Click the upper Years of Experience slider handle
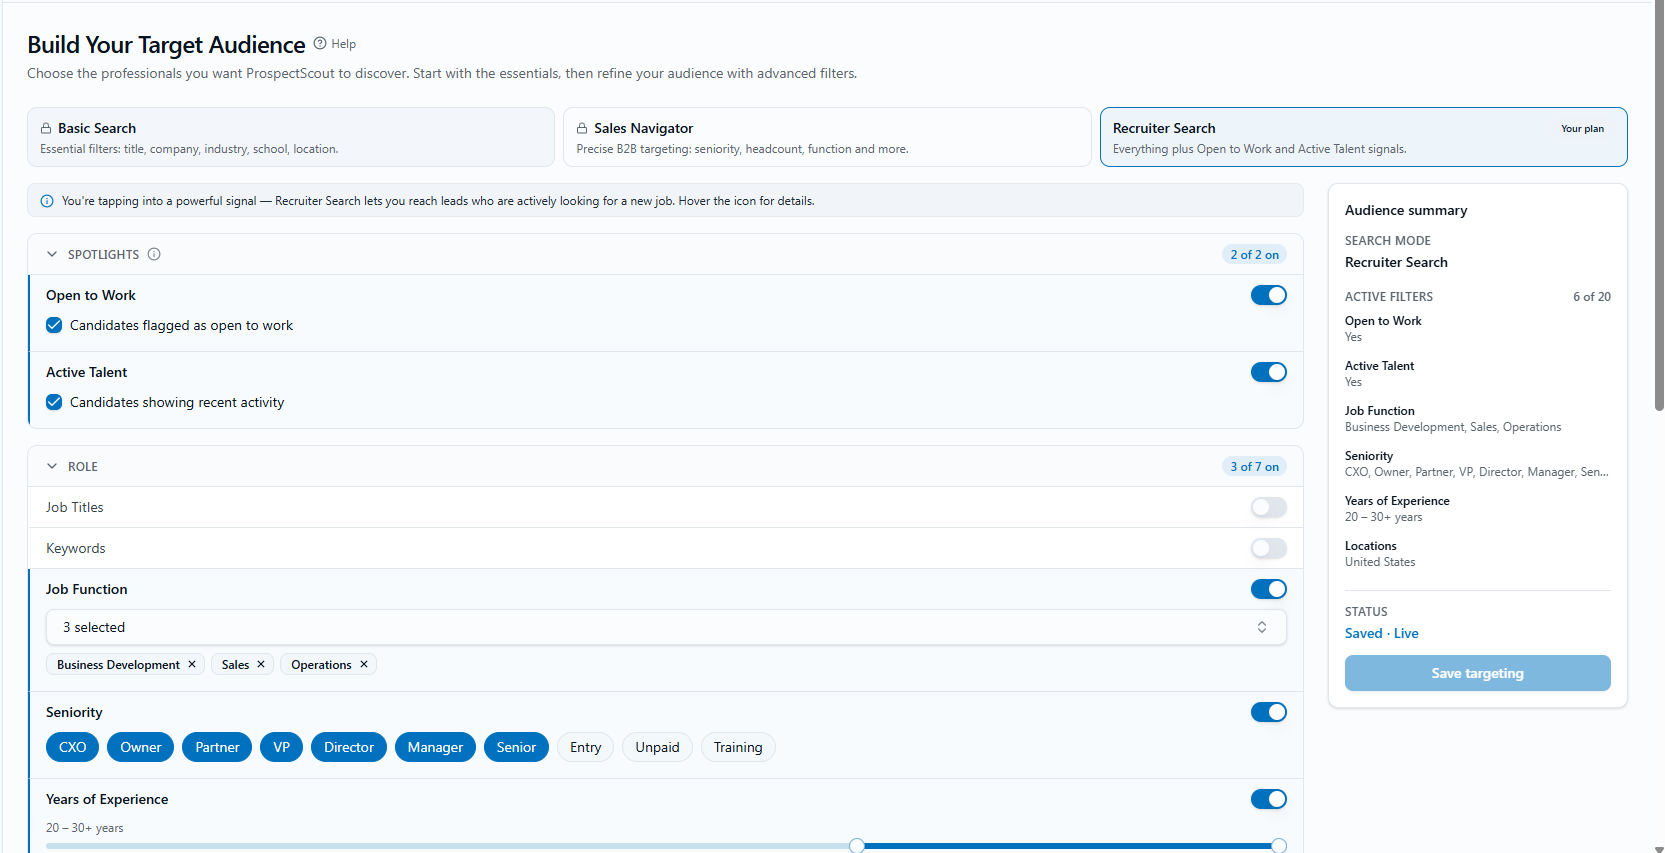 pyautogui.click(x=1279, y=846)
